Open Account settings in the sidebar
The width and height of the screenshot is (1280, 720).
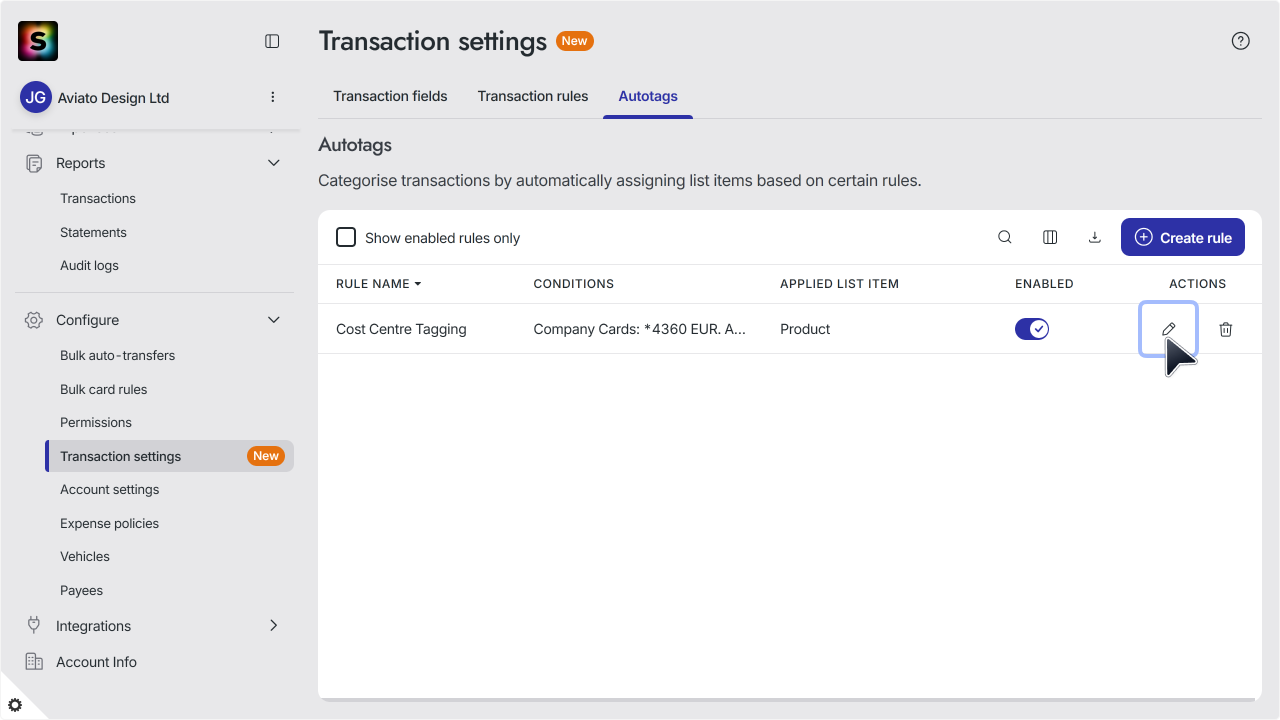109,489
